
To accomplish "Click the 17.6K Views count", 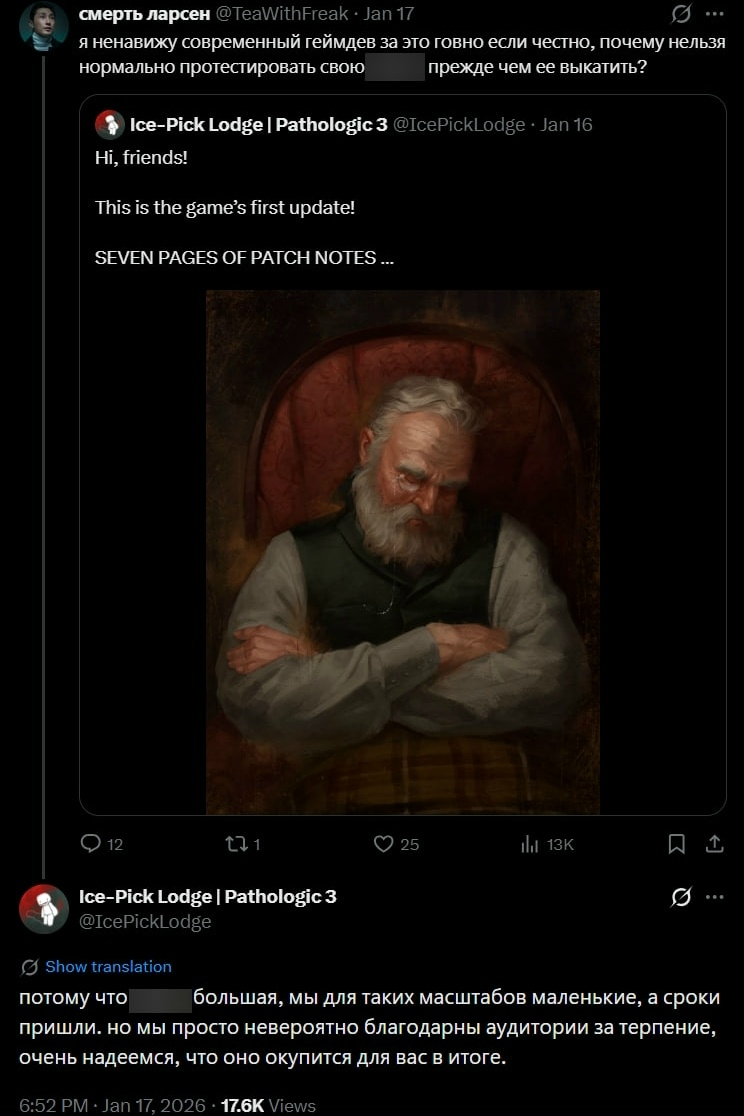I will tap(267, 1105).
